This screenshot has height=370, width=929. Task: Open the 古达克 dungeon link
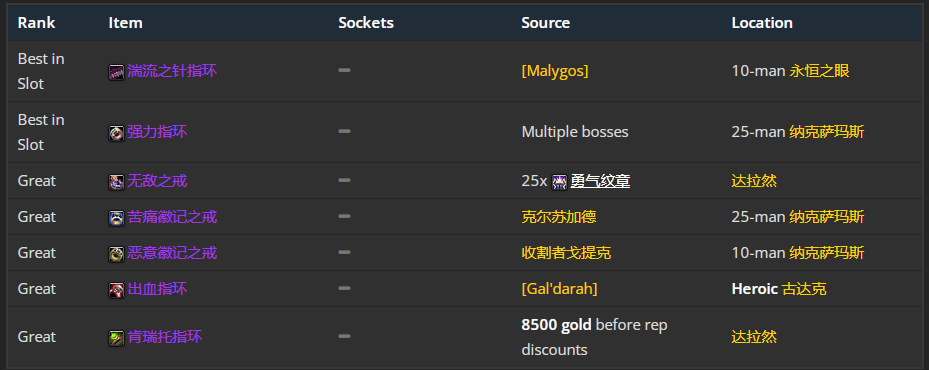tap(804, 289)
